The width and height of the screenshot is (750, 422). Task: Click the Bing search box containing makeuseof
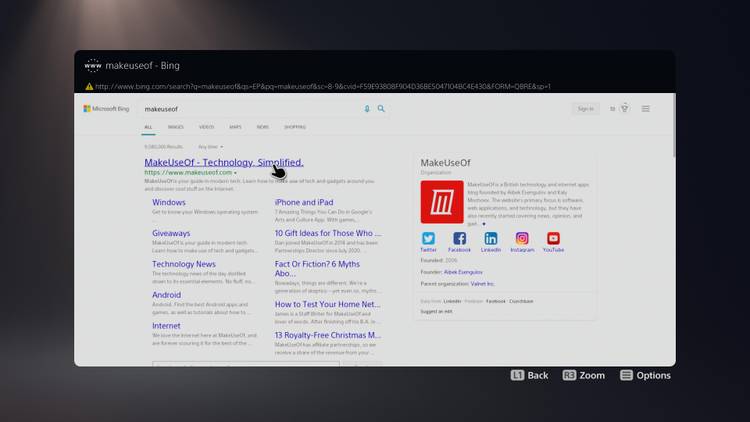(x=250, y=108)
